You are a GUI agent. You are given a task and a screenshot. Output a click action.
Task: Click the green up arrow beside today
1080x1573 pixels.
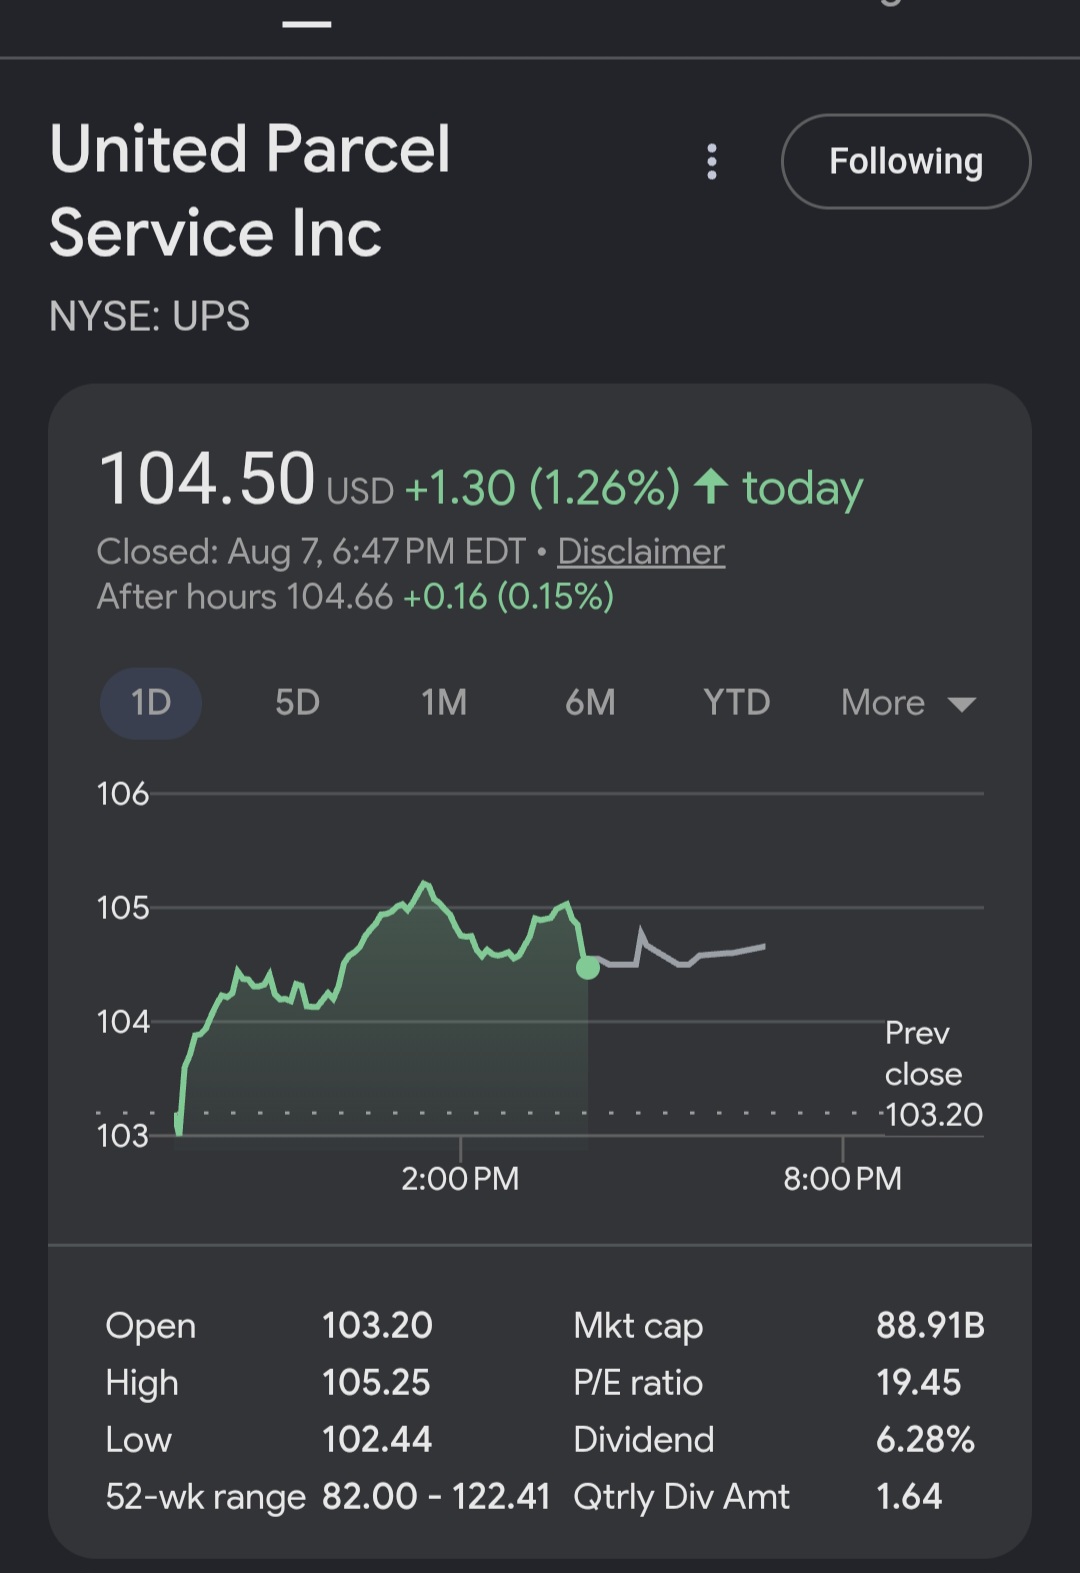coord(711,487)
